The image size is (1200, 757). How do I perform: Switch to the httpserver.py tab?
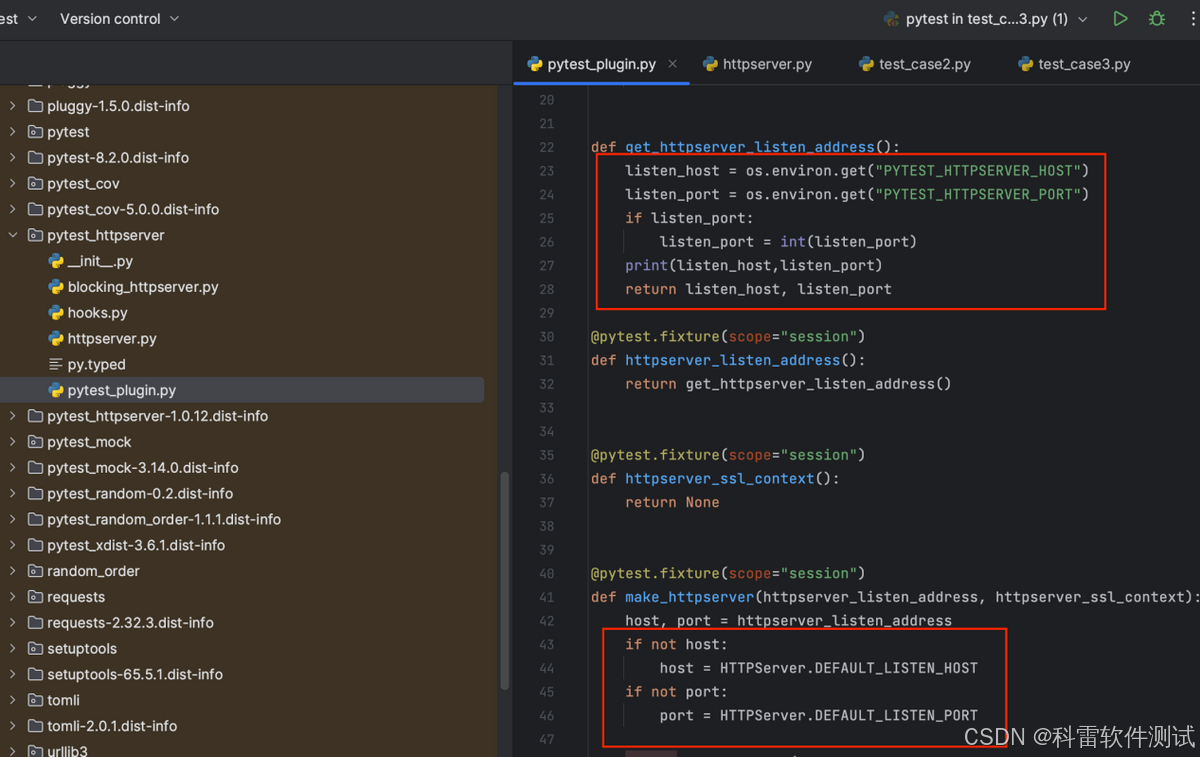757,64
